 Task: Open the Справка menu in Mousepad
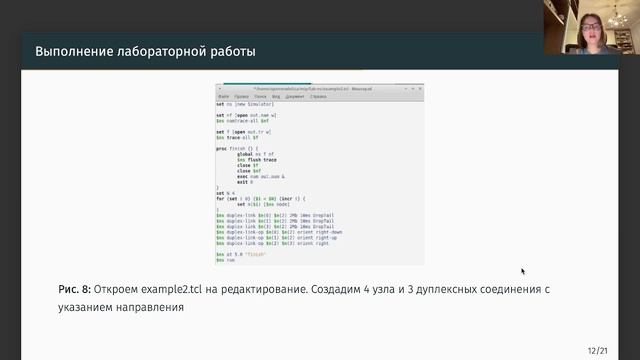tap(318, 97)
